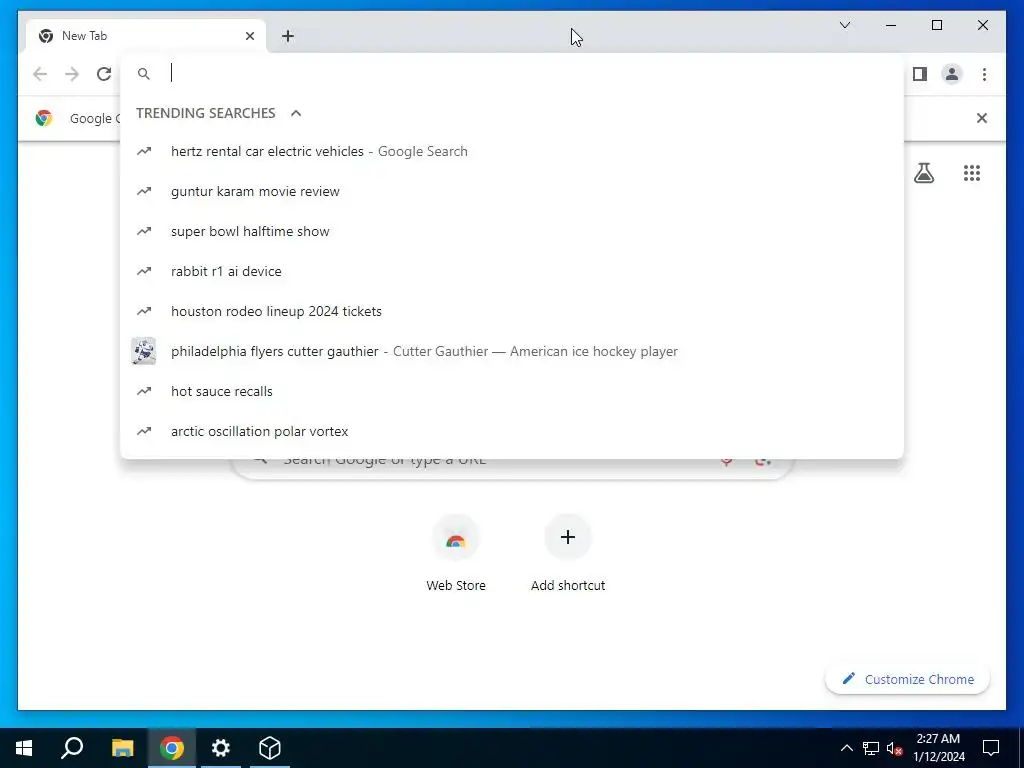Select 'houston rodeo lineup 2024 tickets' suggestion
Image resolution: width=1024 pixels, height=768 pixels.
click(512, 311)
